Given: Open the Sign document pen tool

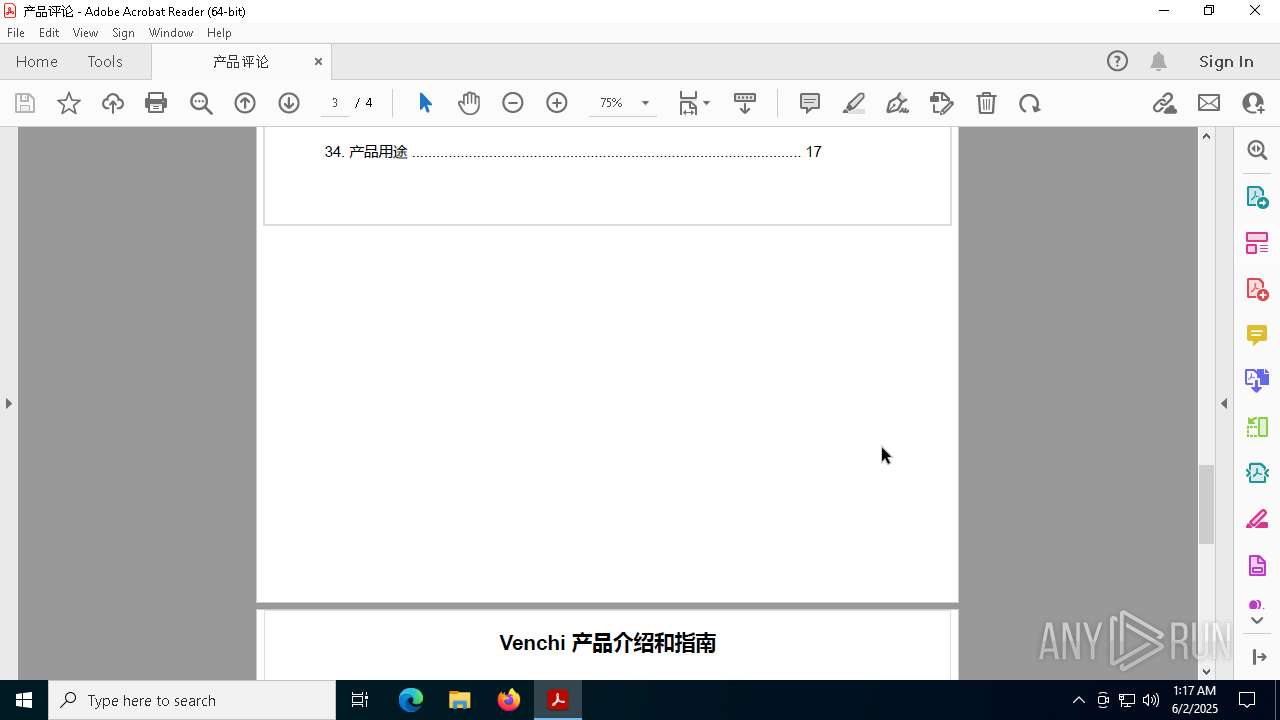Looking at the screenshot, I should click(897, 103).
